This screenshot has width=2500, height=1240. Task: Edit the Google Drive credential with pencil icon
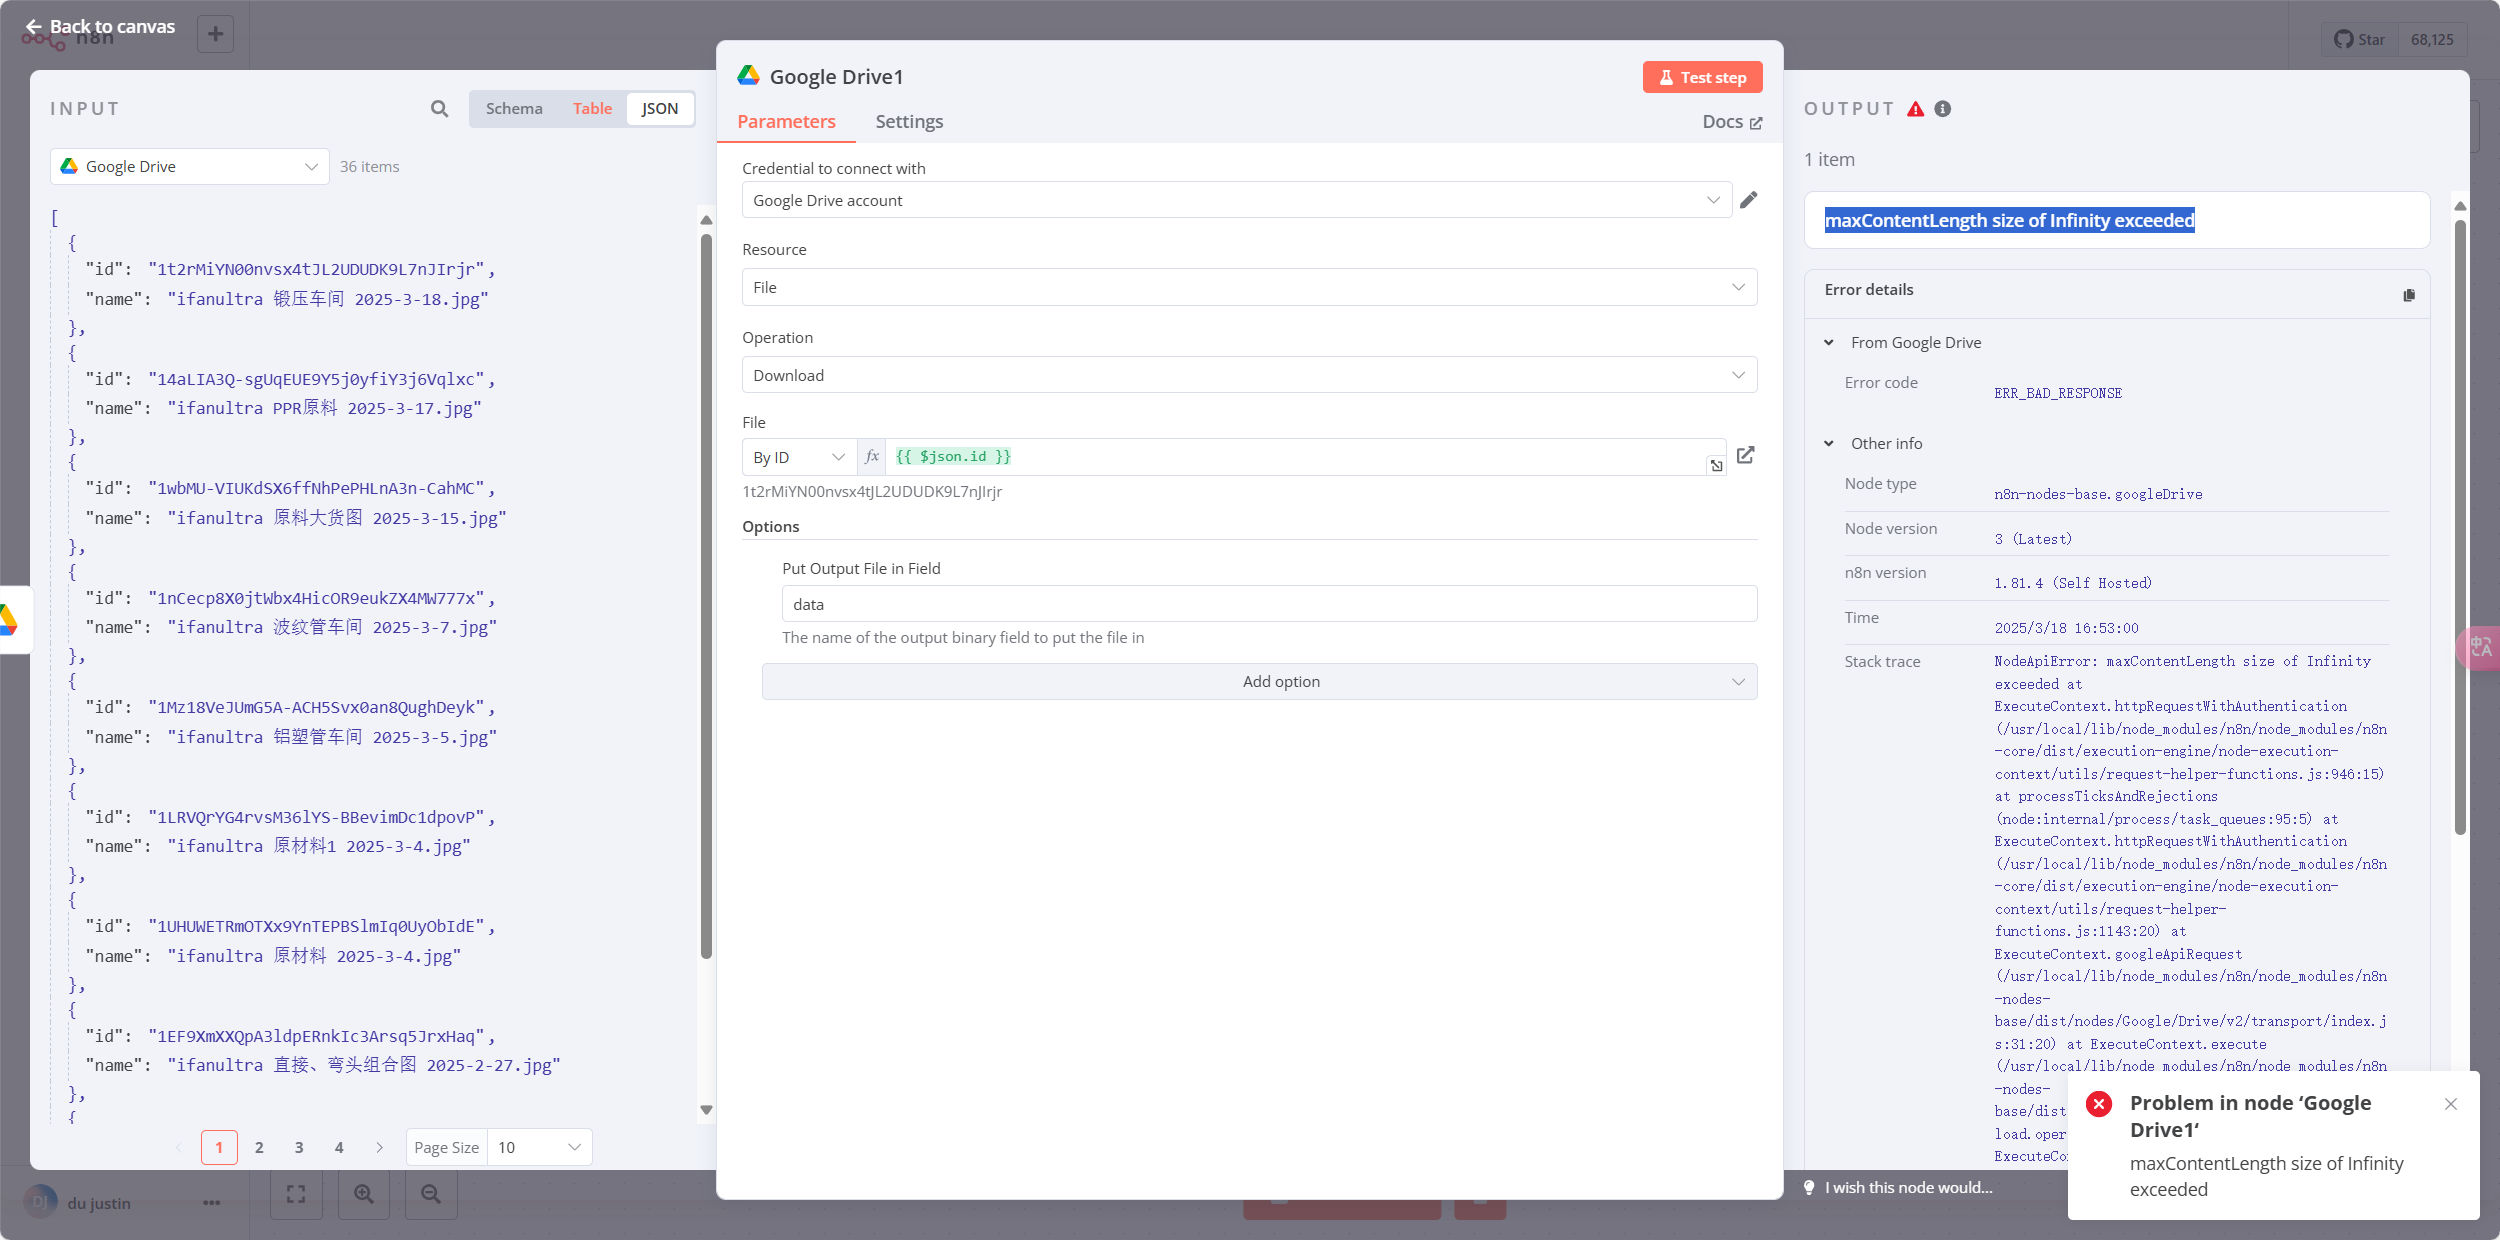[1748, 200]
